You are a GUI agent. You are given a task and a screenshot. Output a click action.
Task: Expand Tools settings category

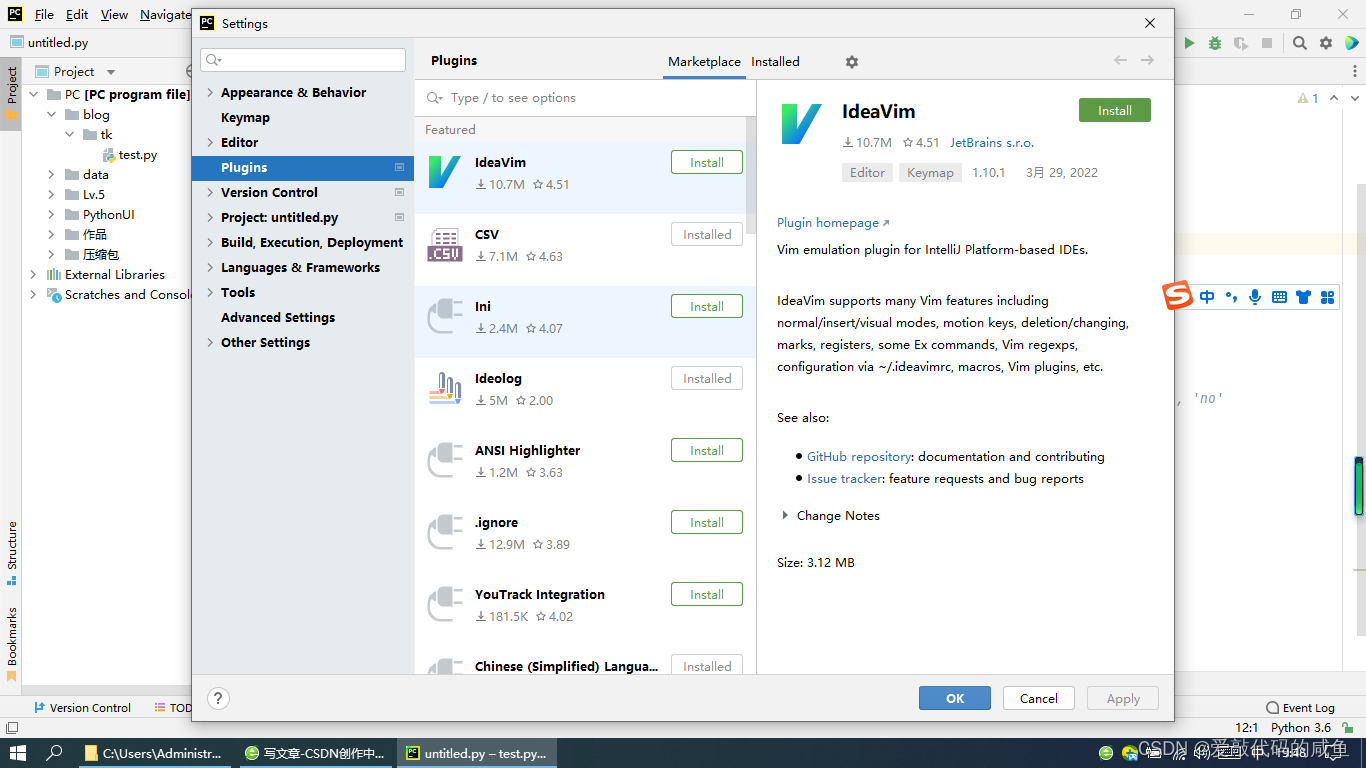(210, 292)
